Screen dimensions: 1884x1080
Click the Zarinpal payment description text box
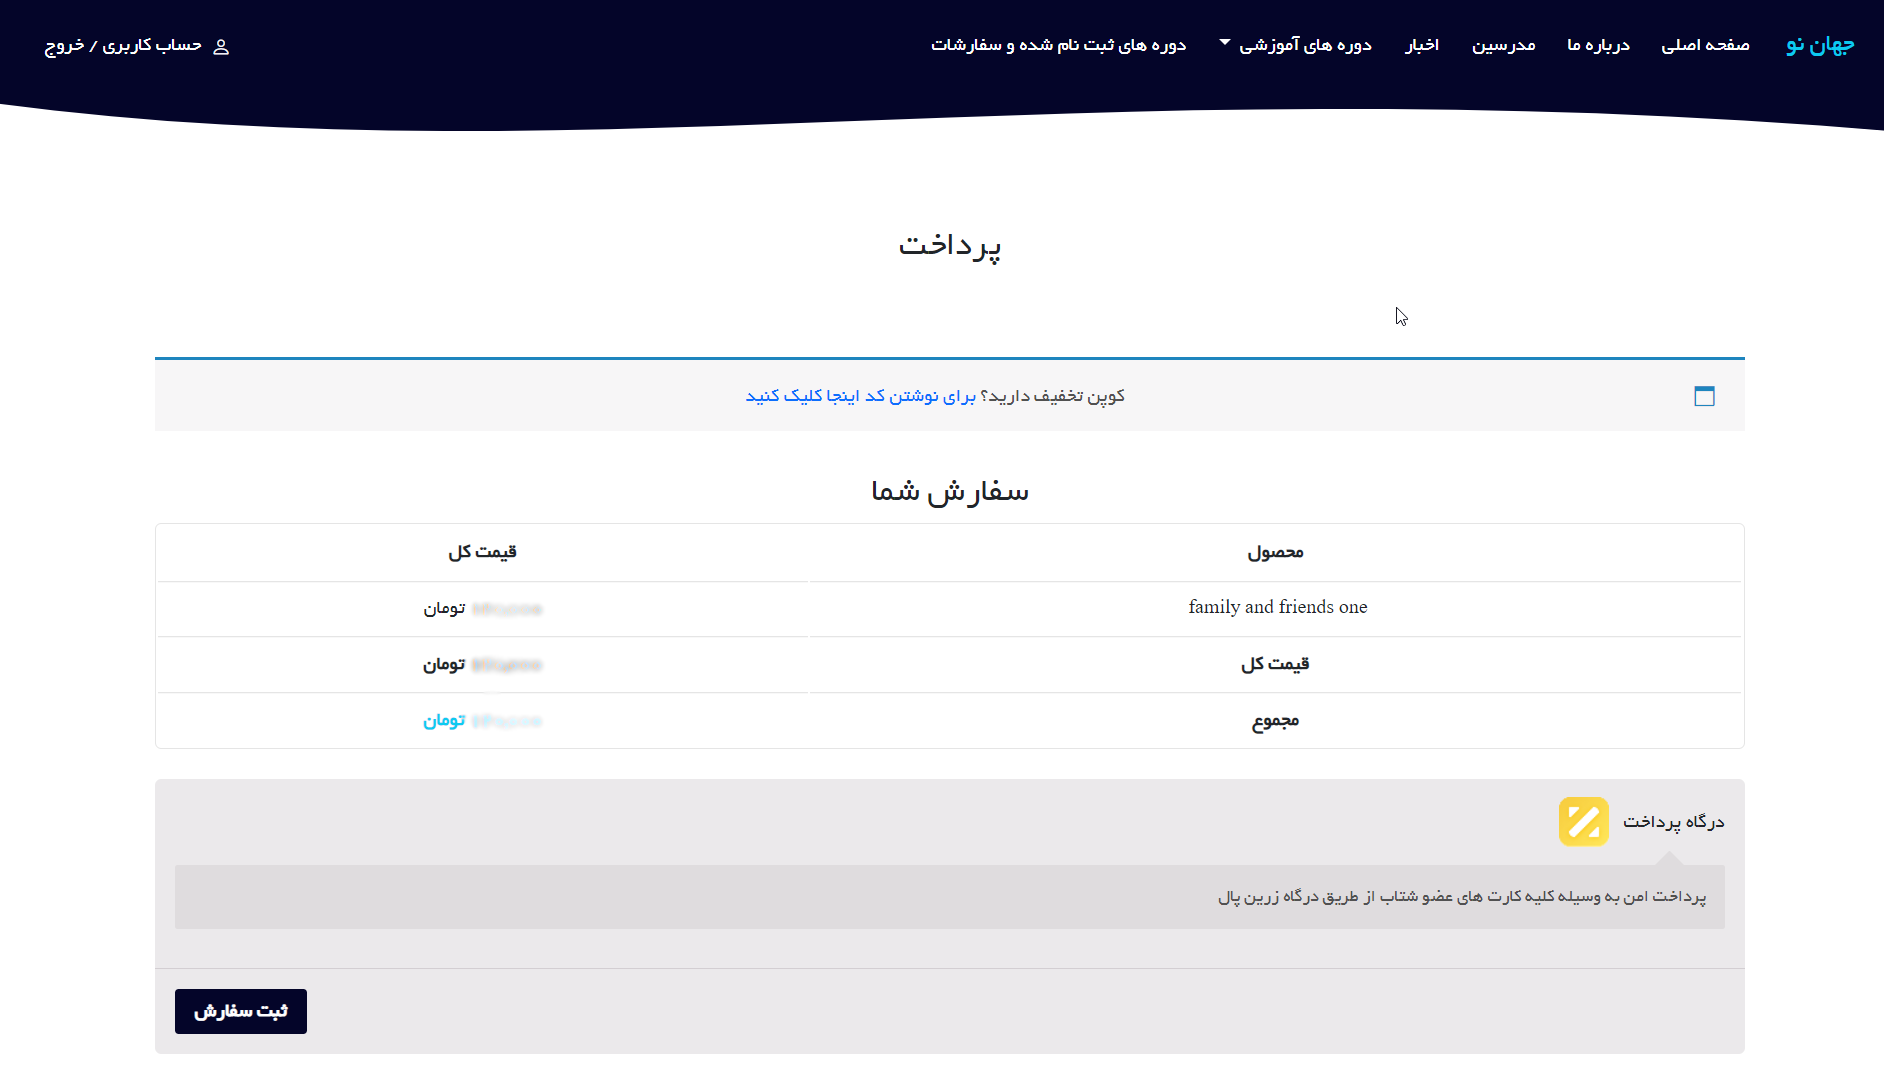pyautogui.click(x=949, y=897)
